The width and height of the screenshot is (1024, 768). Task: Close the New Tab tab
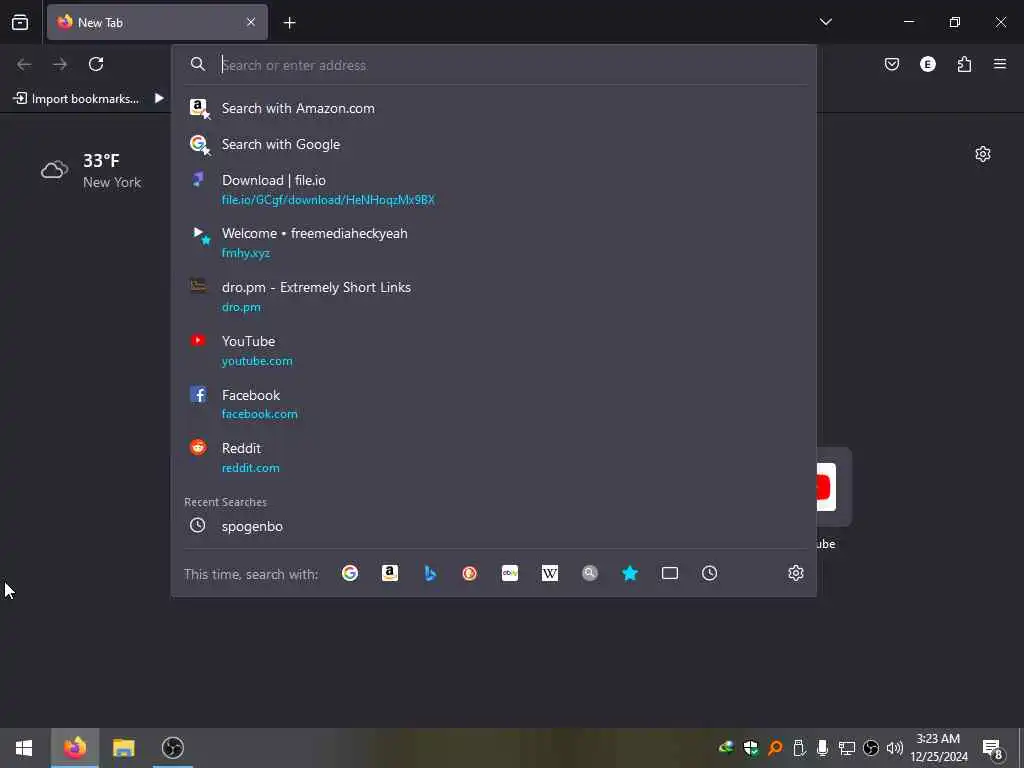tap(251, 22)
